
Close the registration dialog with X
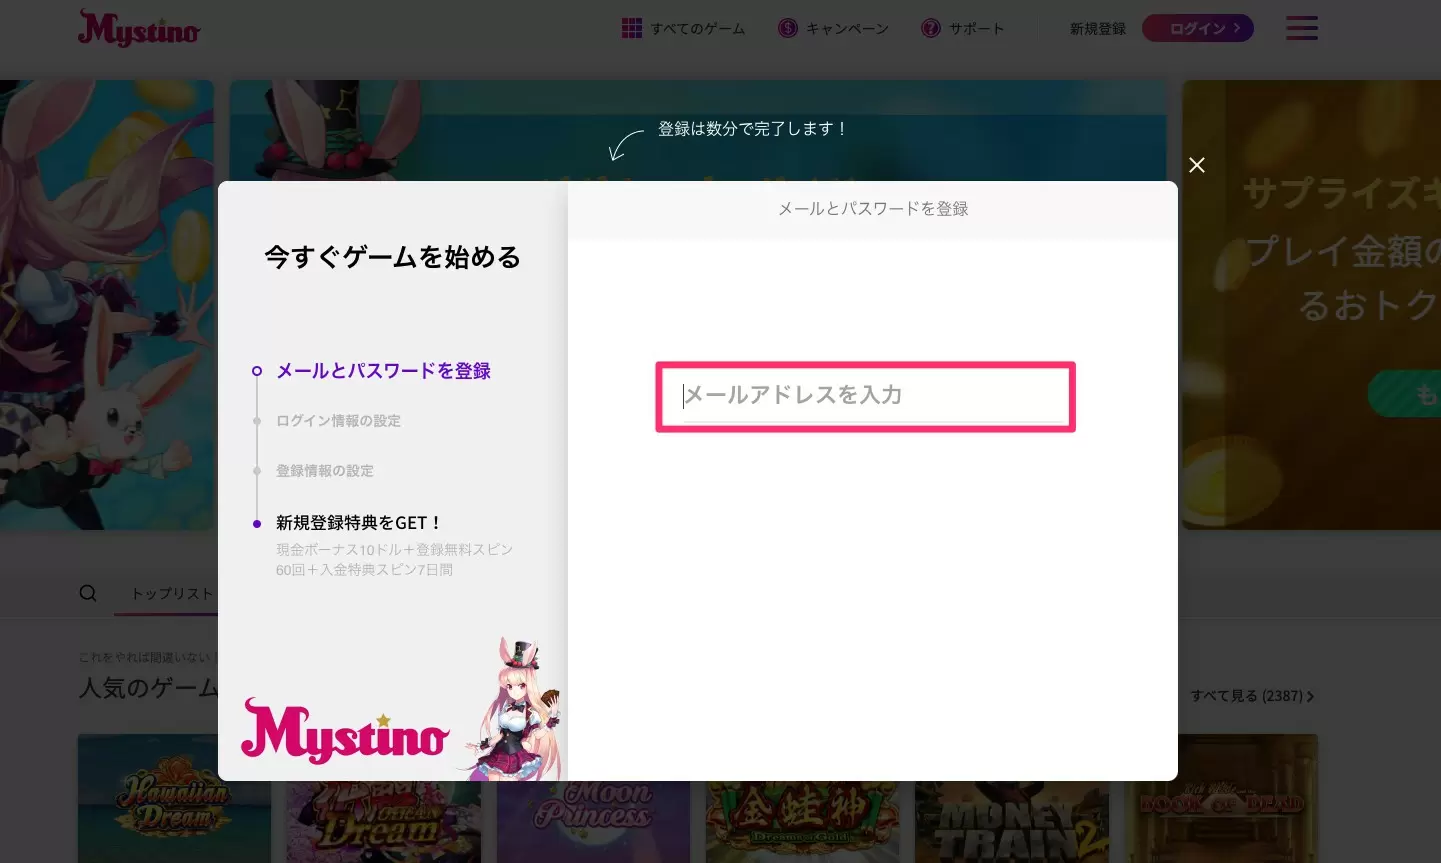(1196, 165)
